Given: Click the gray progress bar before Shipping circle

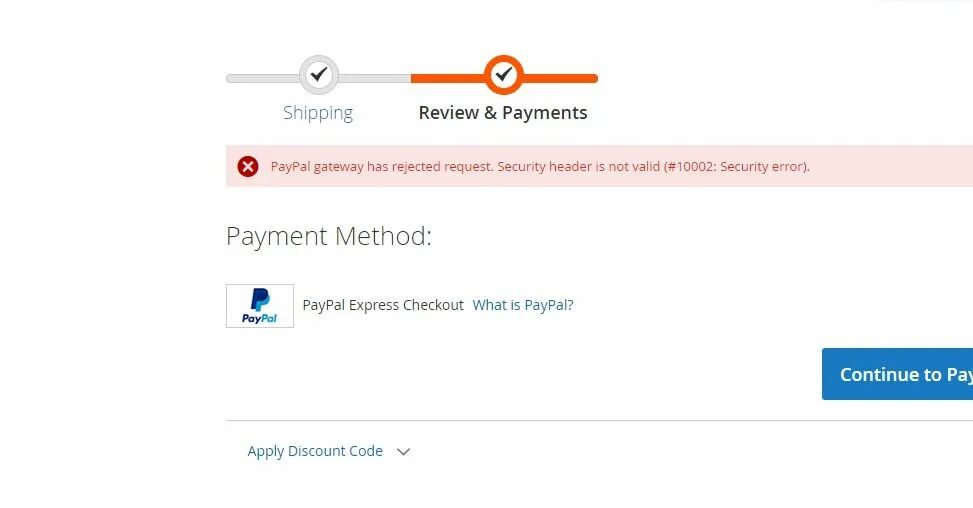Looking at the screenshot, I should coord(263,79).
